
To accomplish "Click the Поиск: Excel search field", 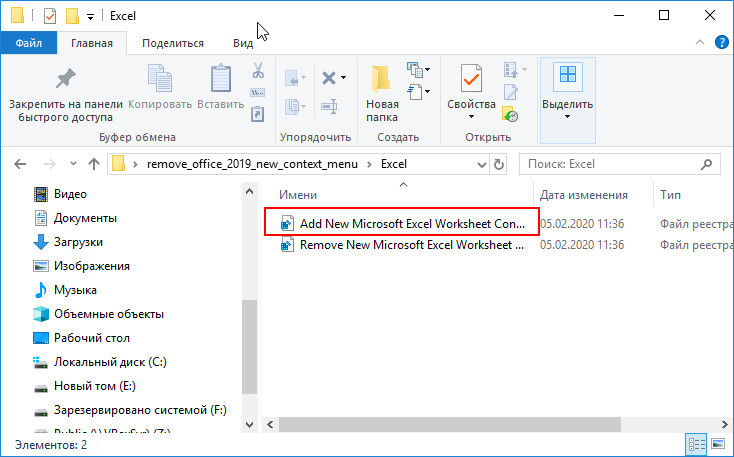I will [x=619, y=164].
